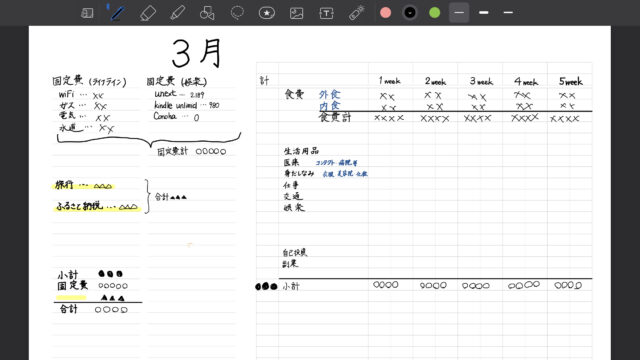Viewport: 640px width, 360px height.
Task: Click the 小計 label in the bottom summary
Action: pos(67,275)
